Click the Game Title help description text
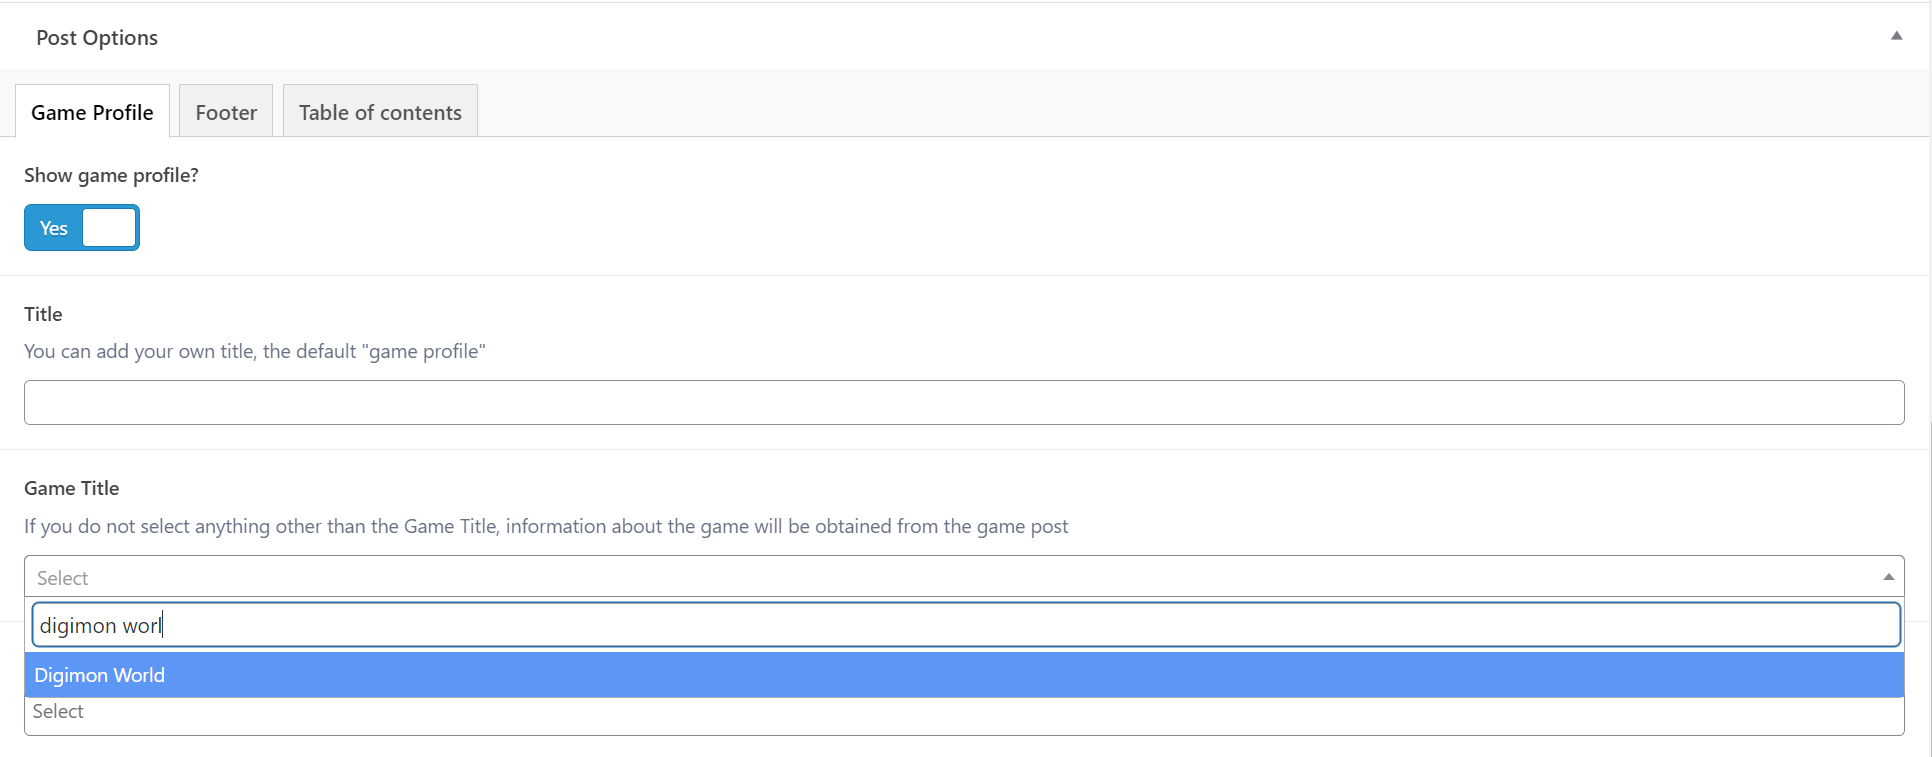 click(x=546, y=526)
